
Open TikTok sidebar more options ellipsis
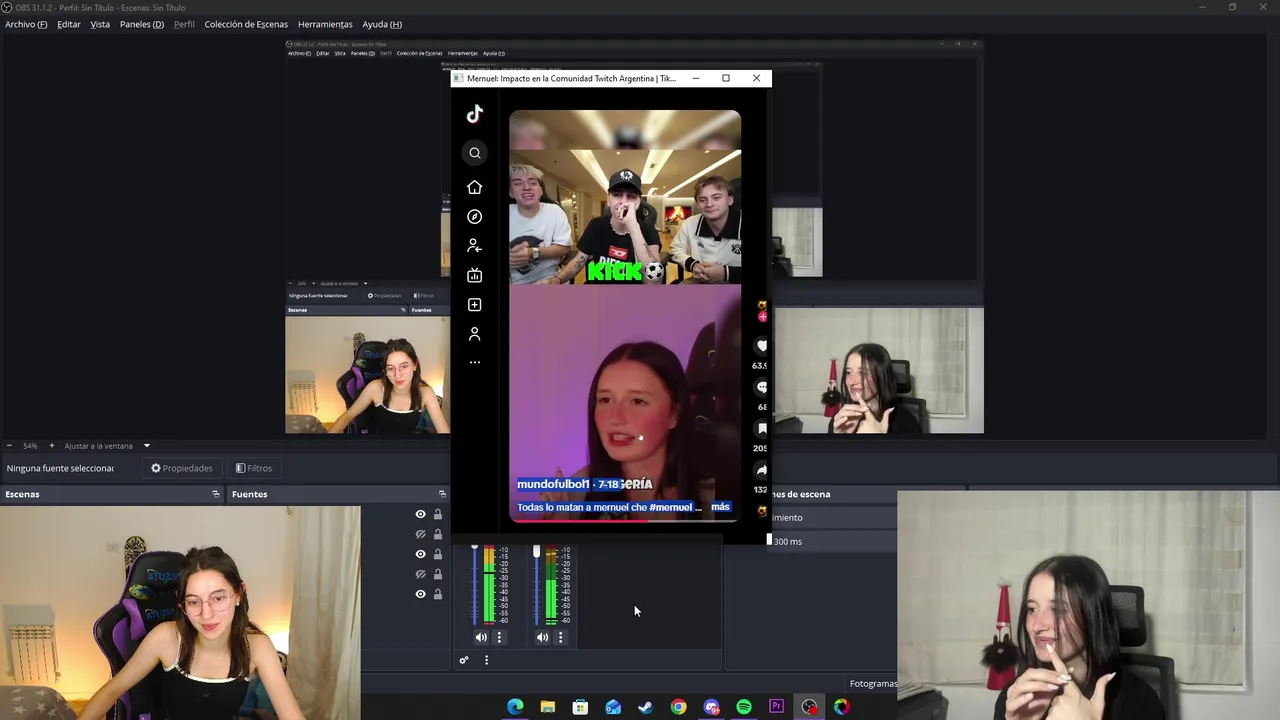(x=475, y=363)
